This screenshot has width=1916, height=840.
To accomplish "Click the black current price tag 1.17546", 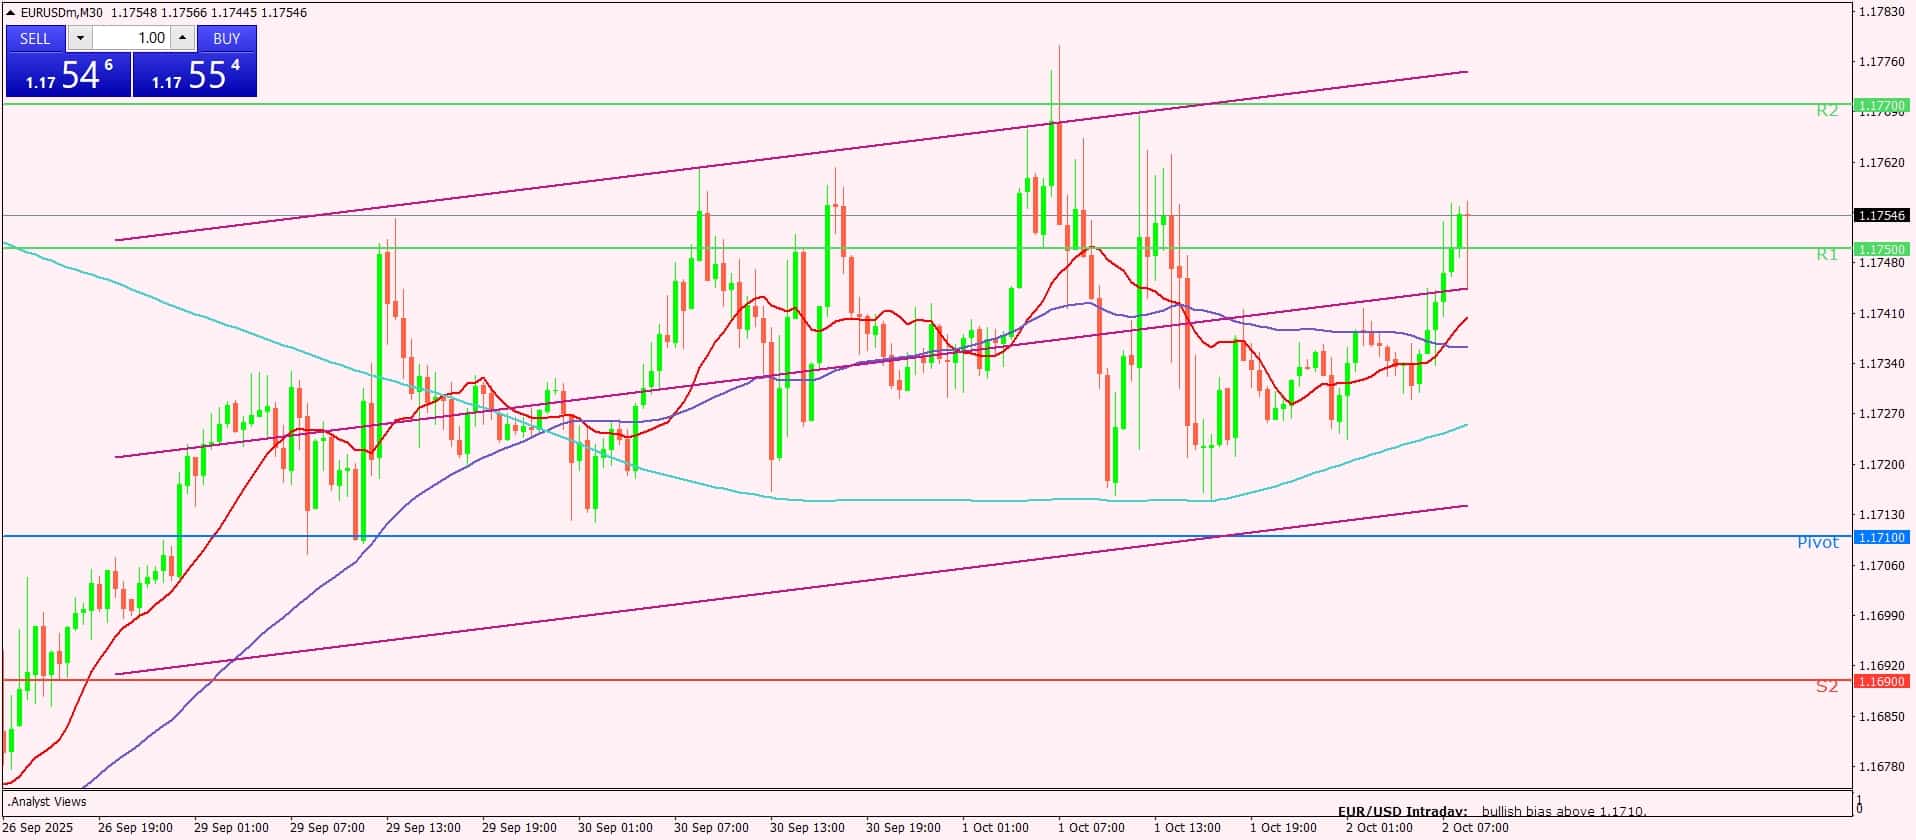I will pyautogui.click(x=1881, y=215).
